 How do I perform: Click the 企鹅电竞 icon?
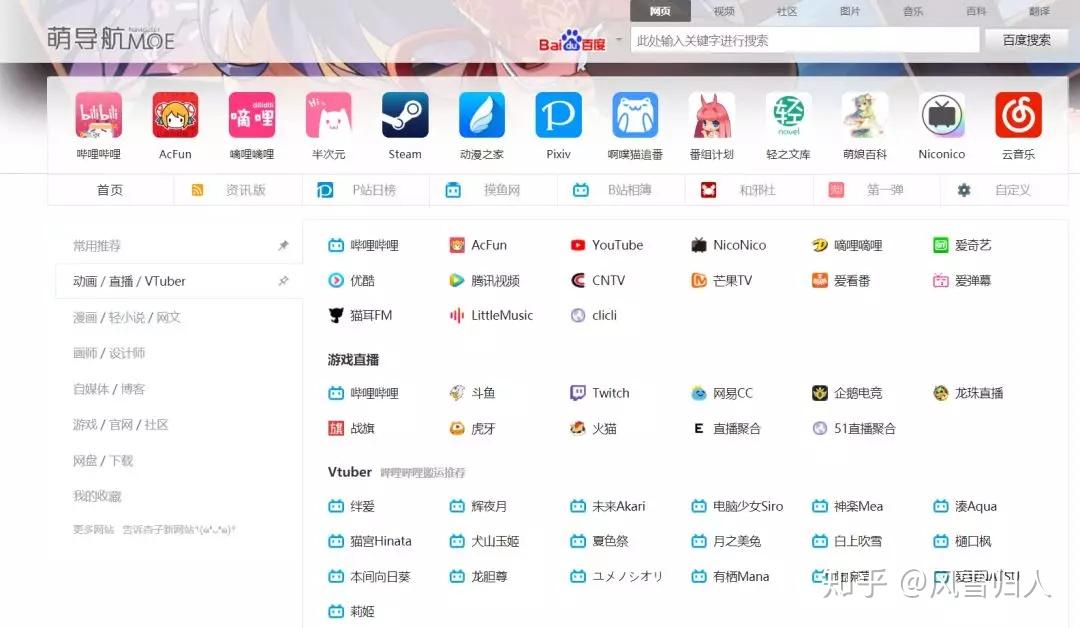(820, 393)
